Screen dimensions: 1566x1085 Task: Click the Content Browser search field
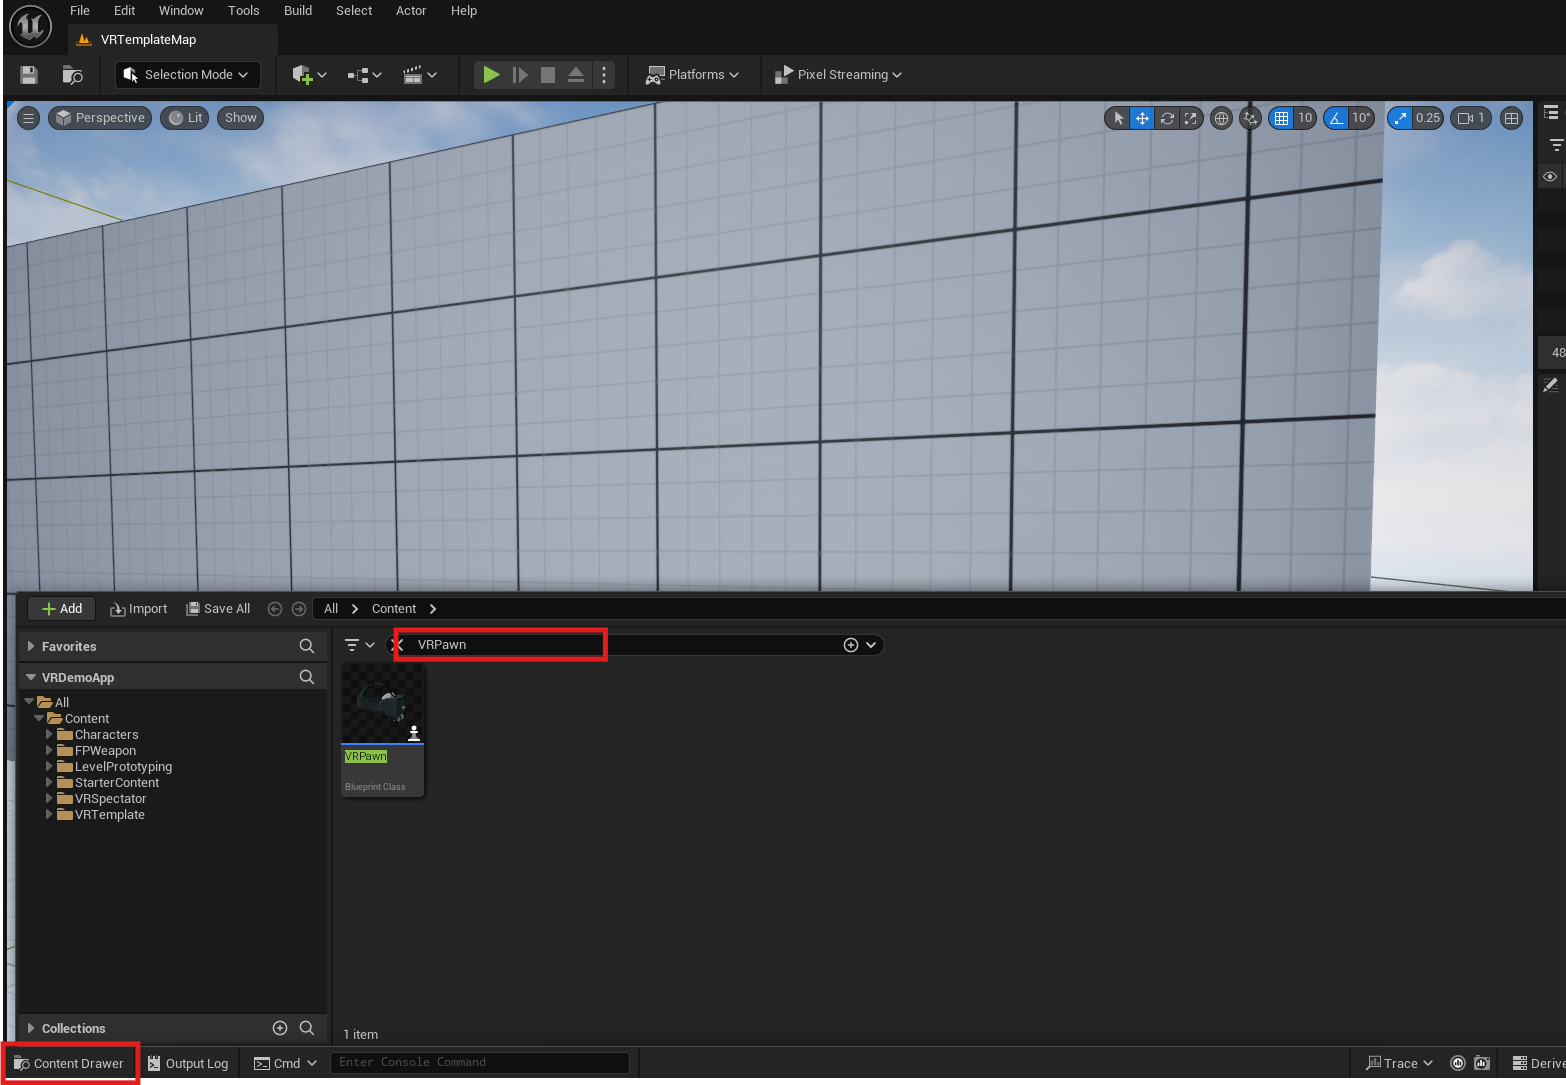(620, 645)
